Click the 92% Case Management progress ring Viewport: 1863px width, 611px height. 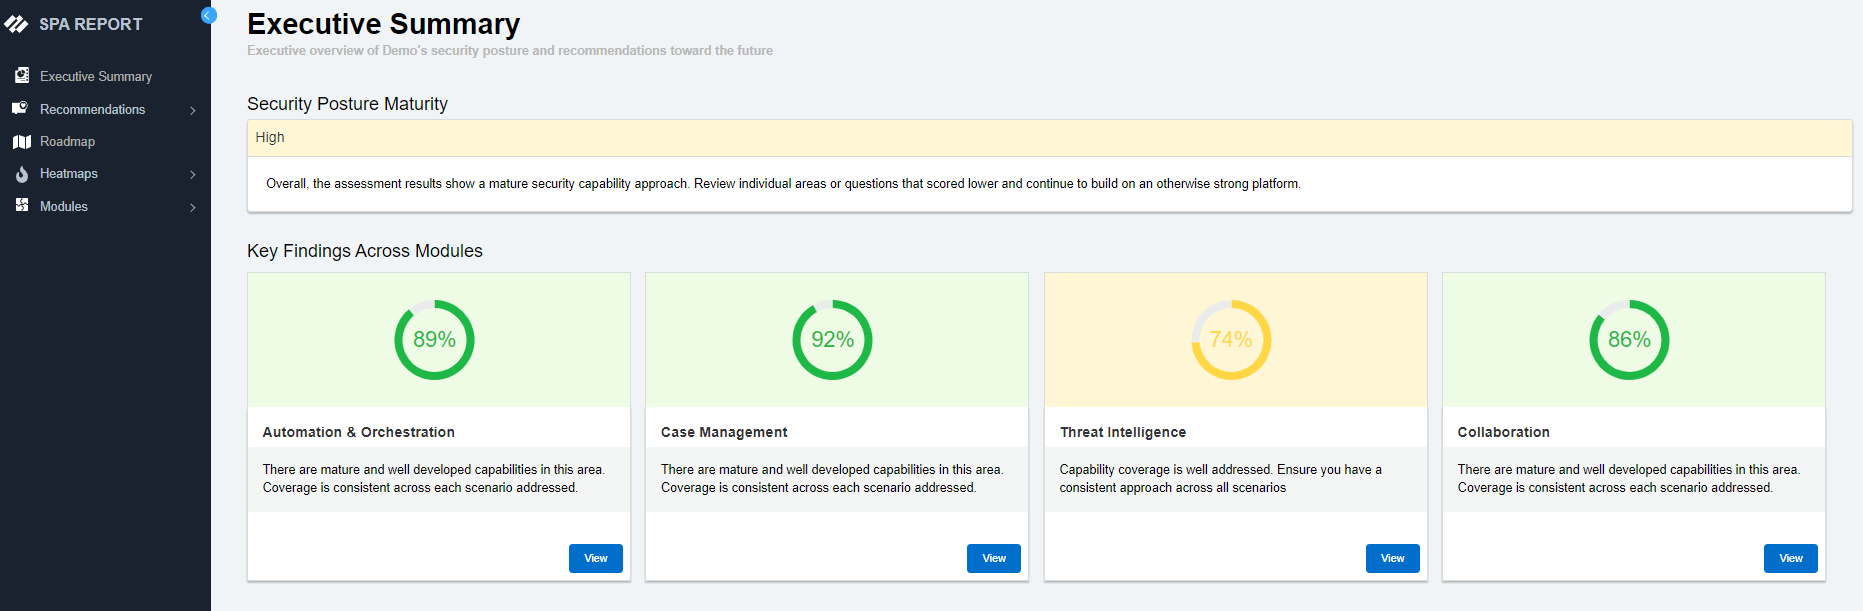coord(832,340)
